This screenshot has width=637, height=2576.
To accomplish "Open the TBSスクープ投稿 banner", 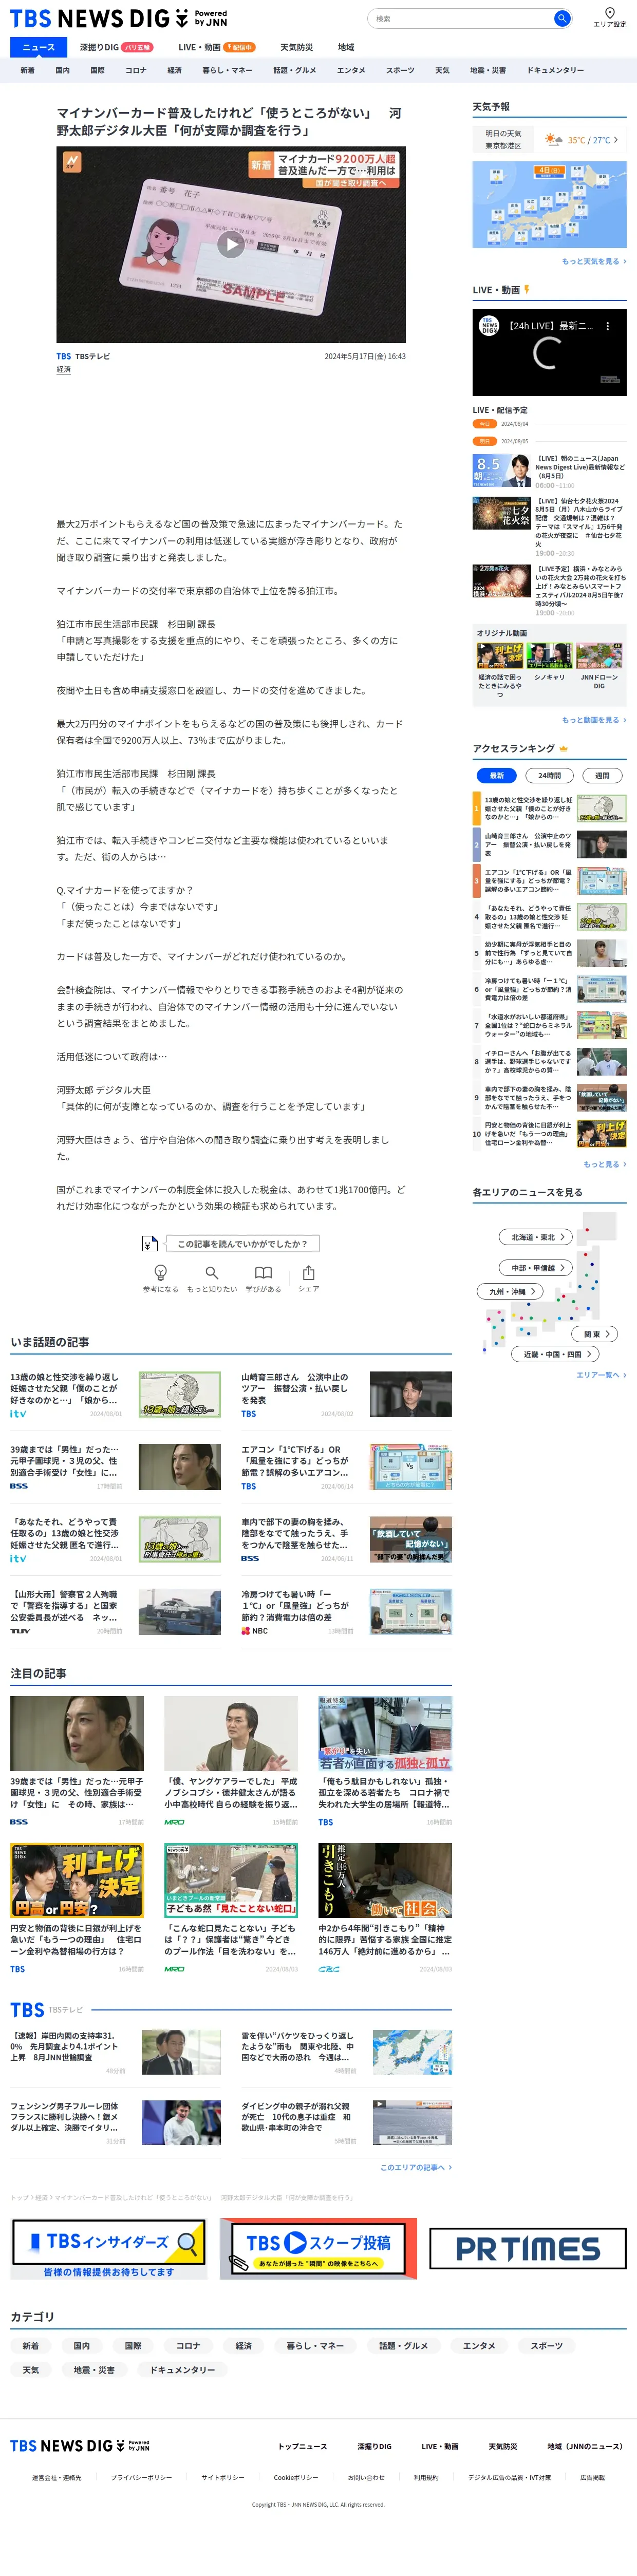I will click(318, 2248).
